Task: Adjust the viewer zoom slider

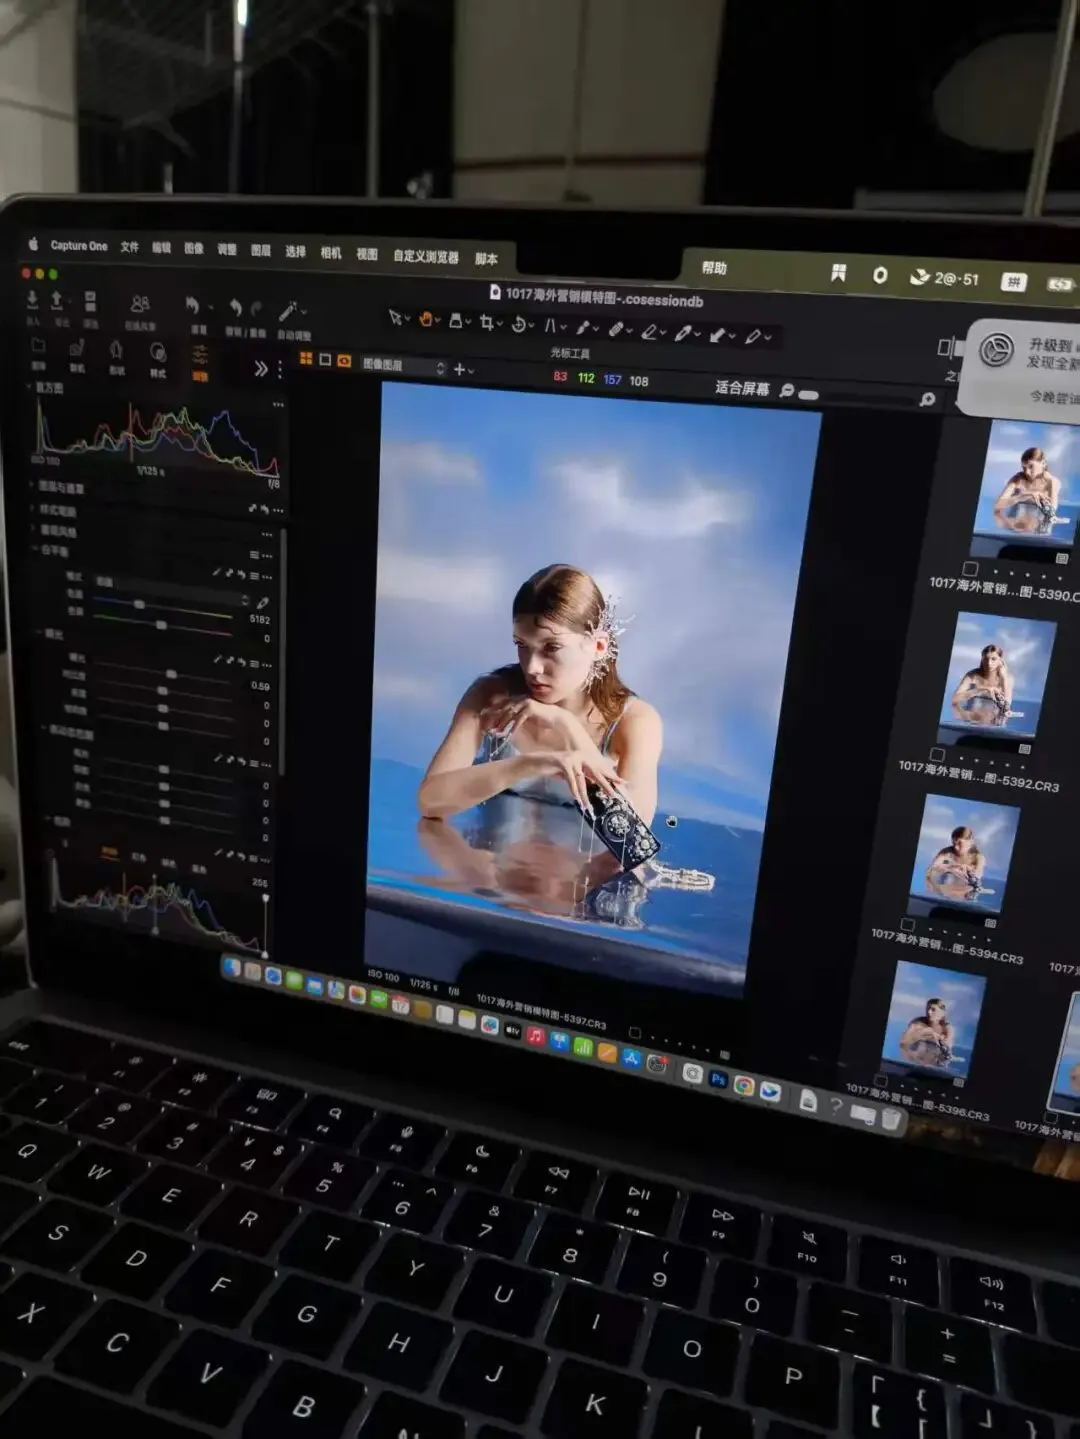Action: tap(809, 394)
